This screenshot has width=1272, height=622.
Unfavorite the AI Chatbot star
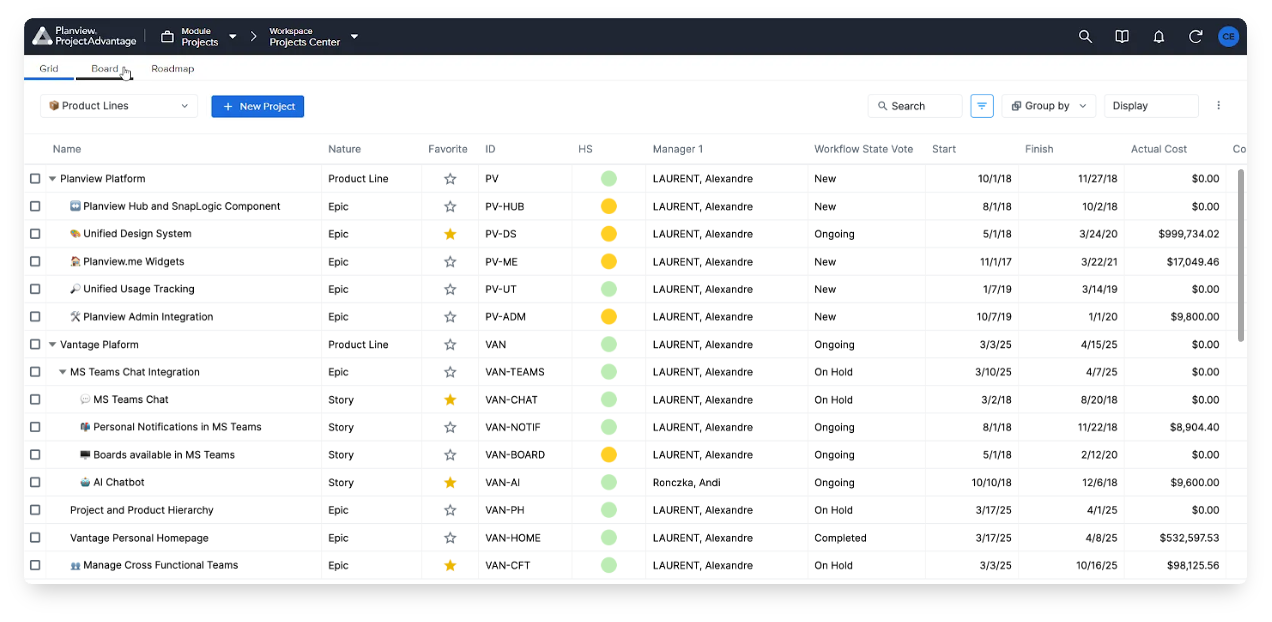[x=450, y=482]
